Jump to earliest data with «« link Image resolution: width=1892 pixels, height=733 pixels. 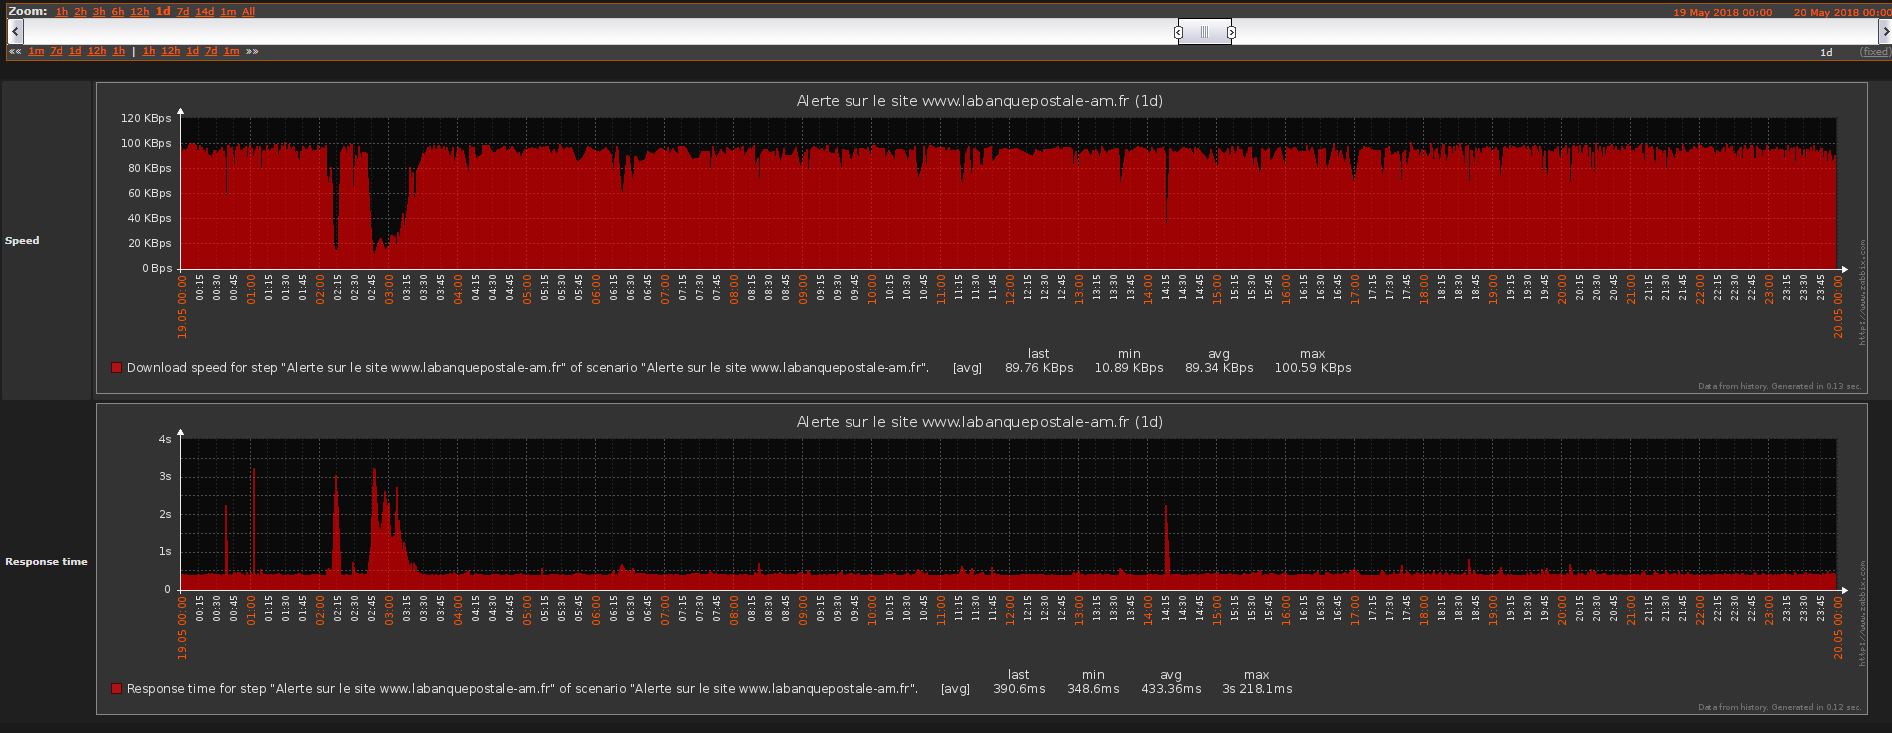15,51
